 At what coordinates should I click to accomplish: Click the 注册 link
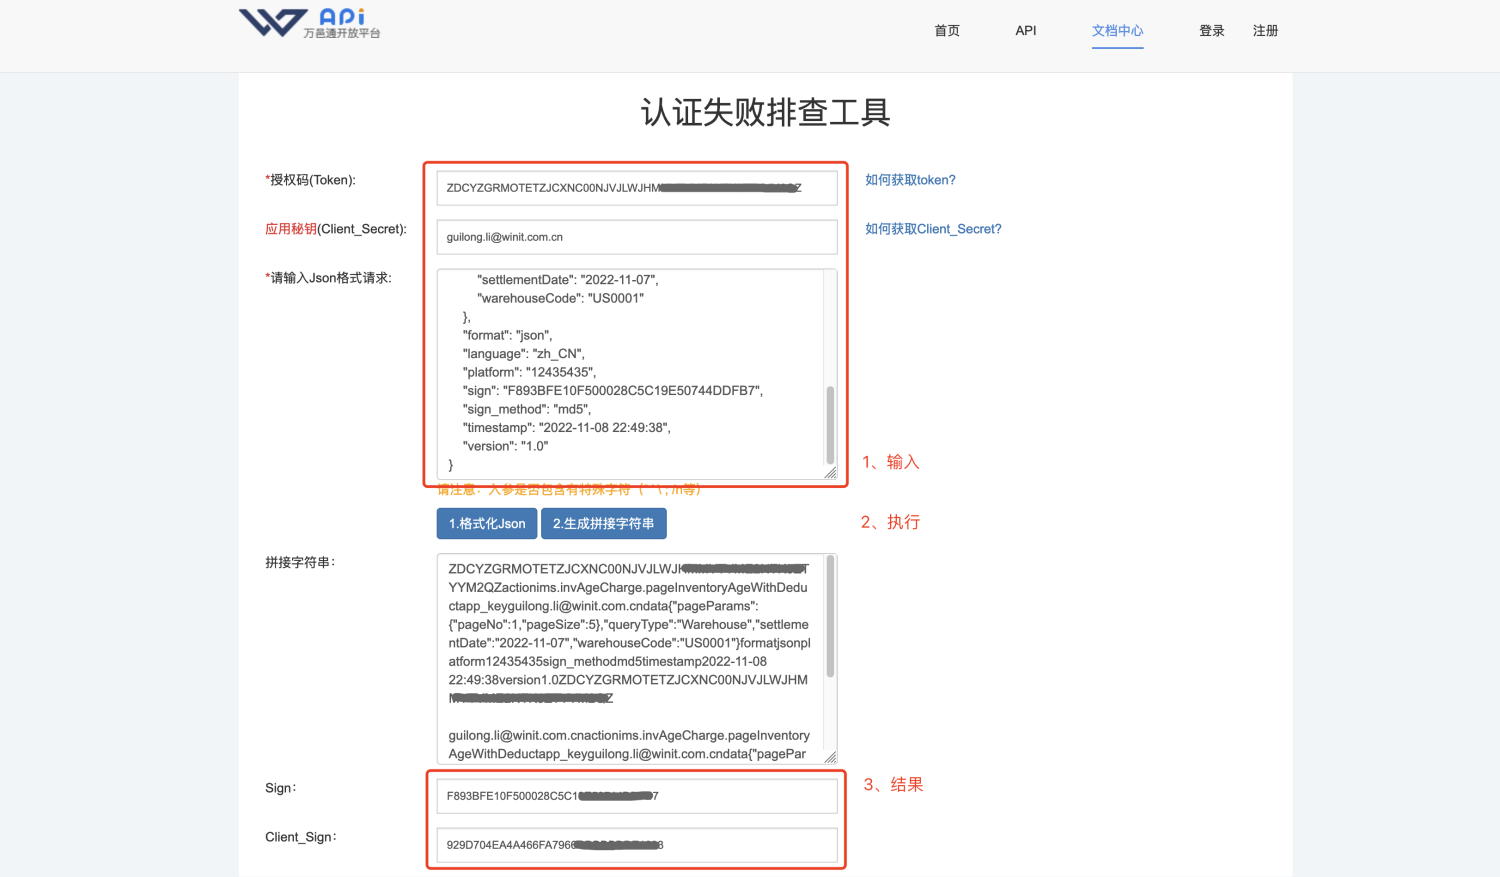(x=1265, y=31)
